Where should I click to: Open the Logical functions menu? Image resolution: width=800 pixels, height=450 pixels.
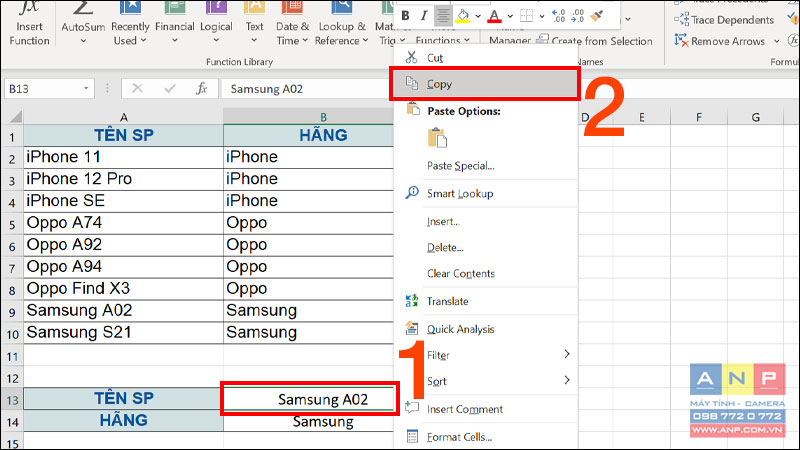tap(216, 24)
